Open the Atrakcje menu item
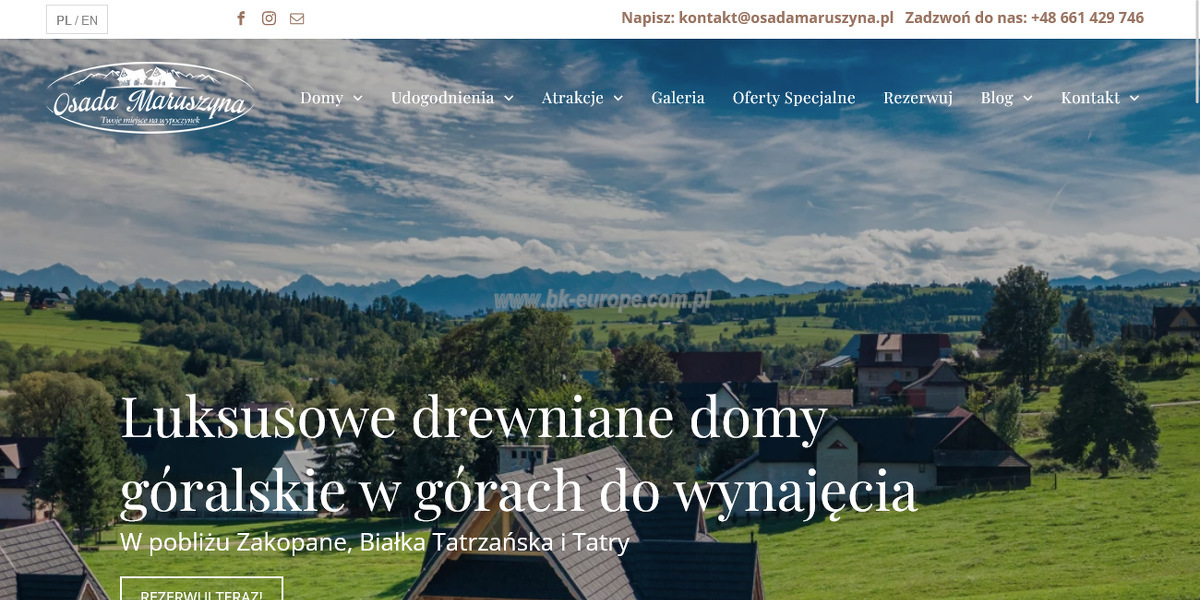The height and width of the screenshot is (600, 1200). click(573, 97)
